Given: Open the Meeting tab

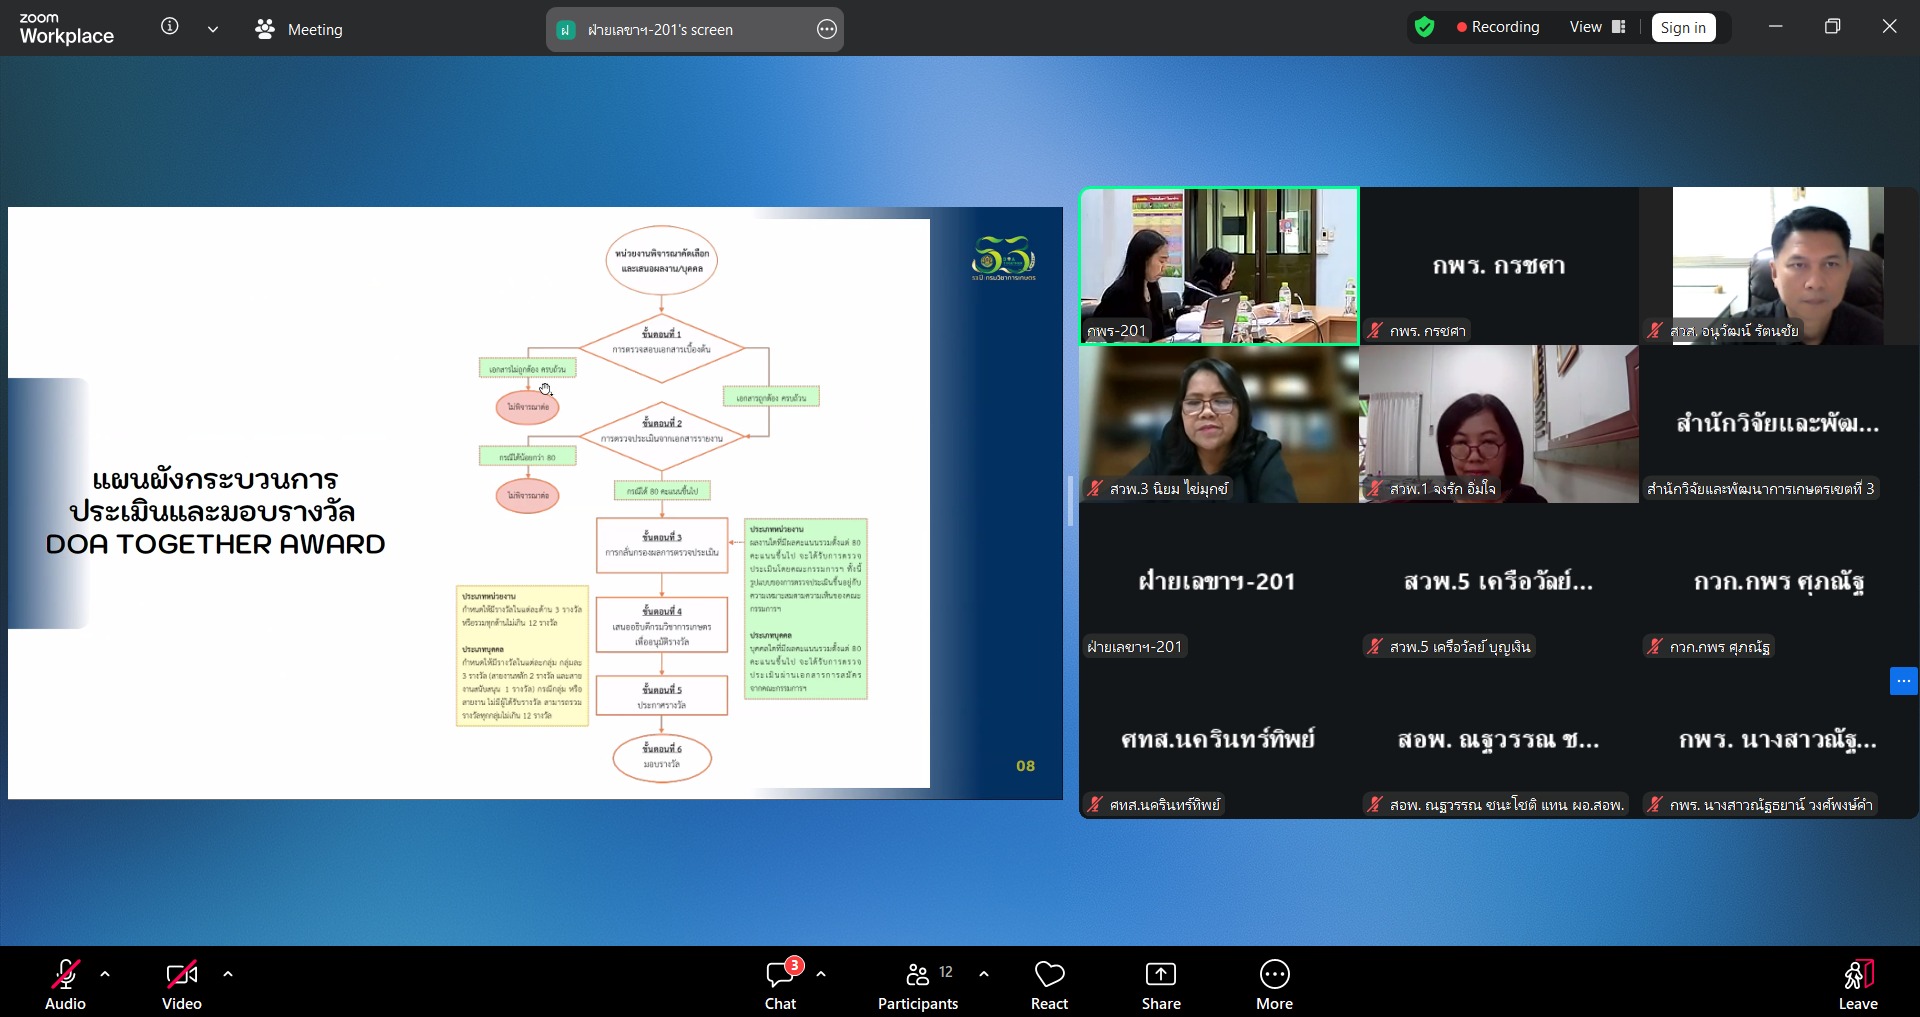Looking at the screenshot, I should (300, 30).
